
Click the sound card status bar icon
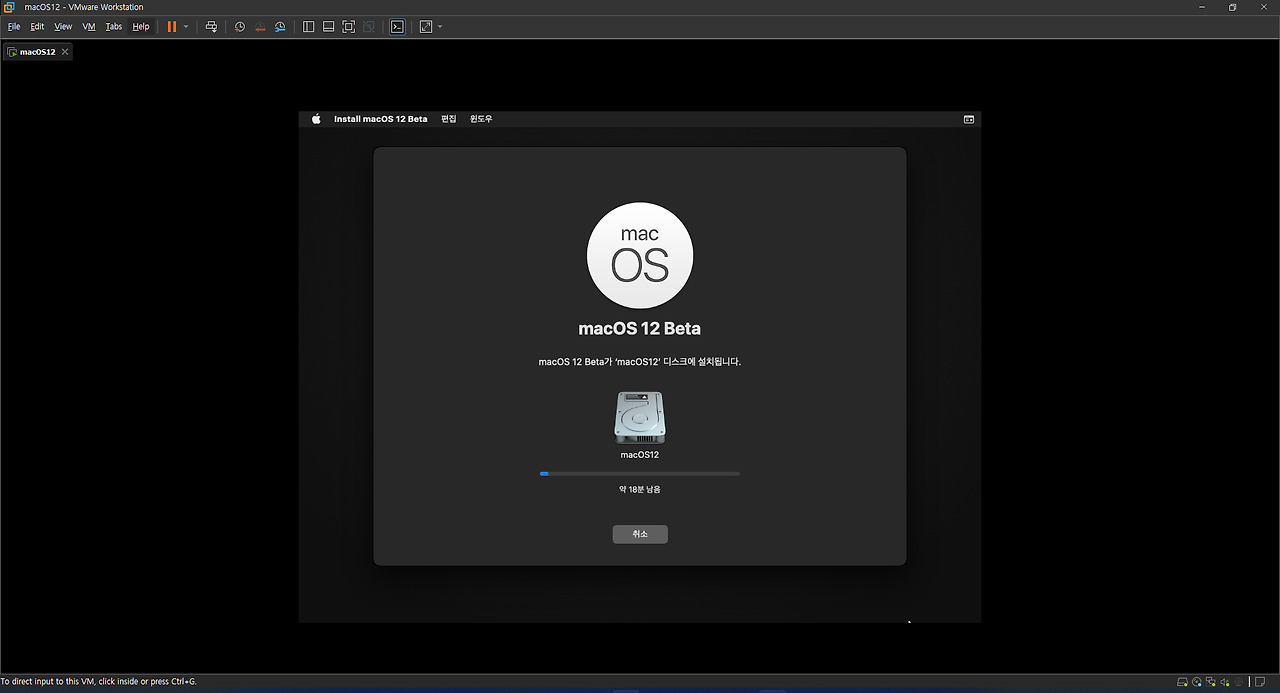point(1225,682)
